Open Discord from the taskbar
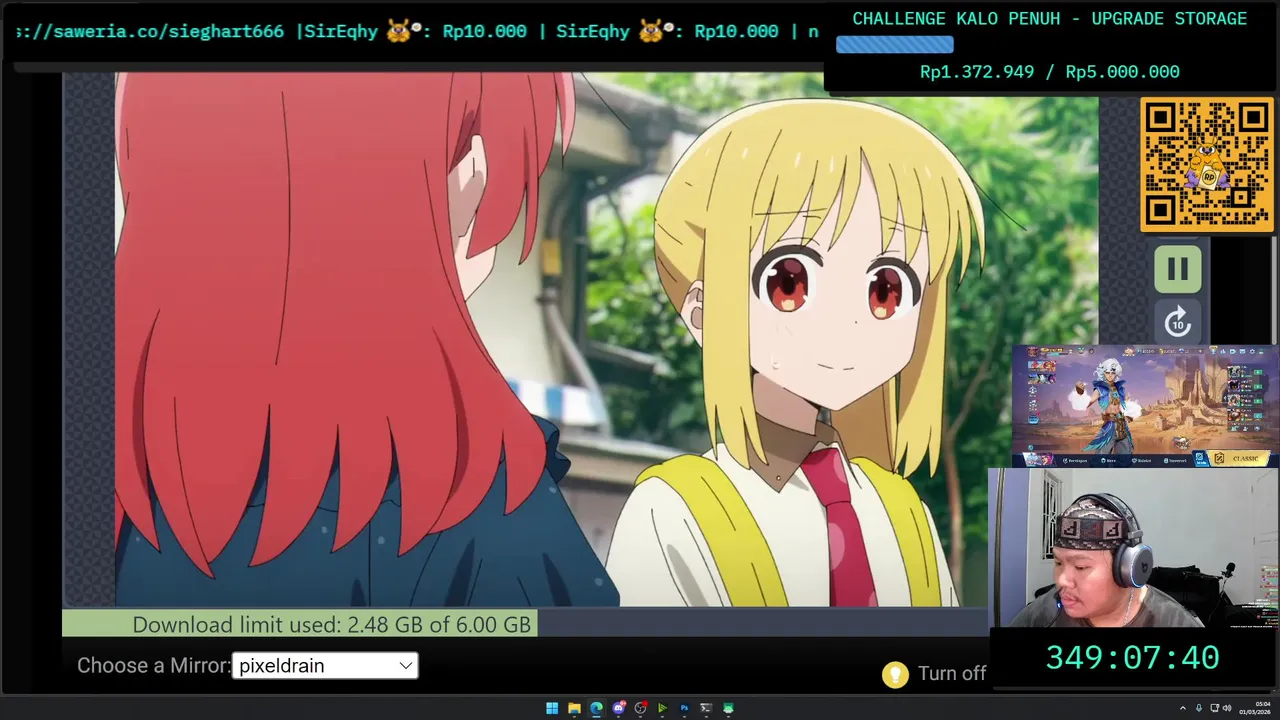Screen dimensions: 1280x720 pyautogui.click(x=618, y=708)
